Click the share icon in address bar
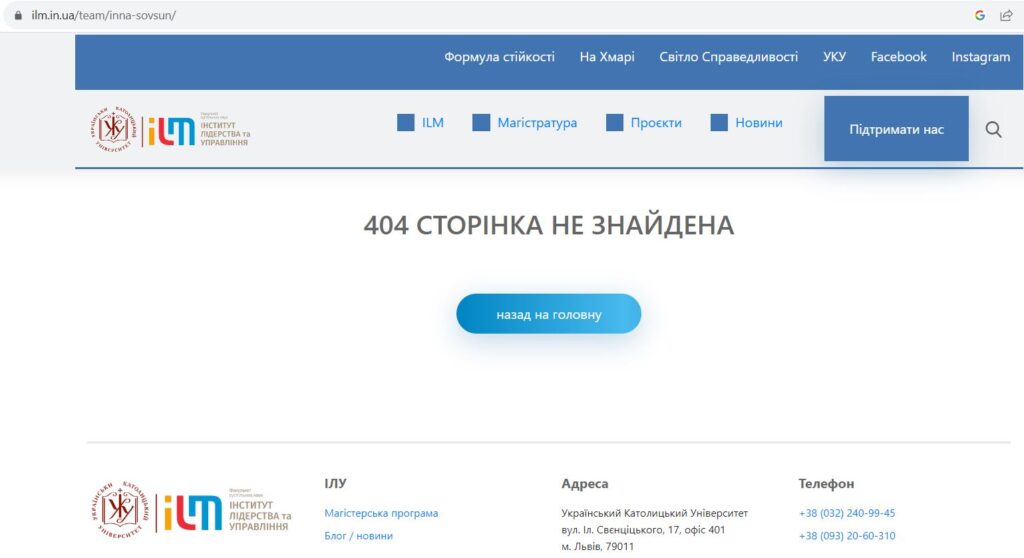Viewport: 1024px width, 558px height. [1006, 15]
